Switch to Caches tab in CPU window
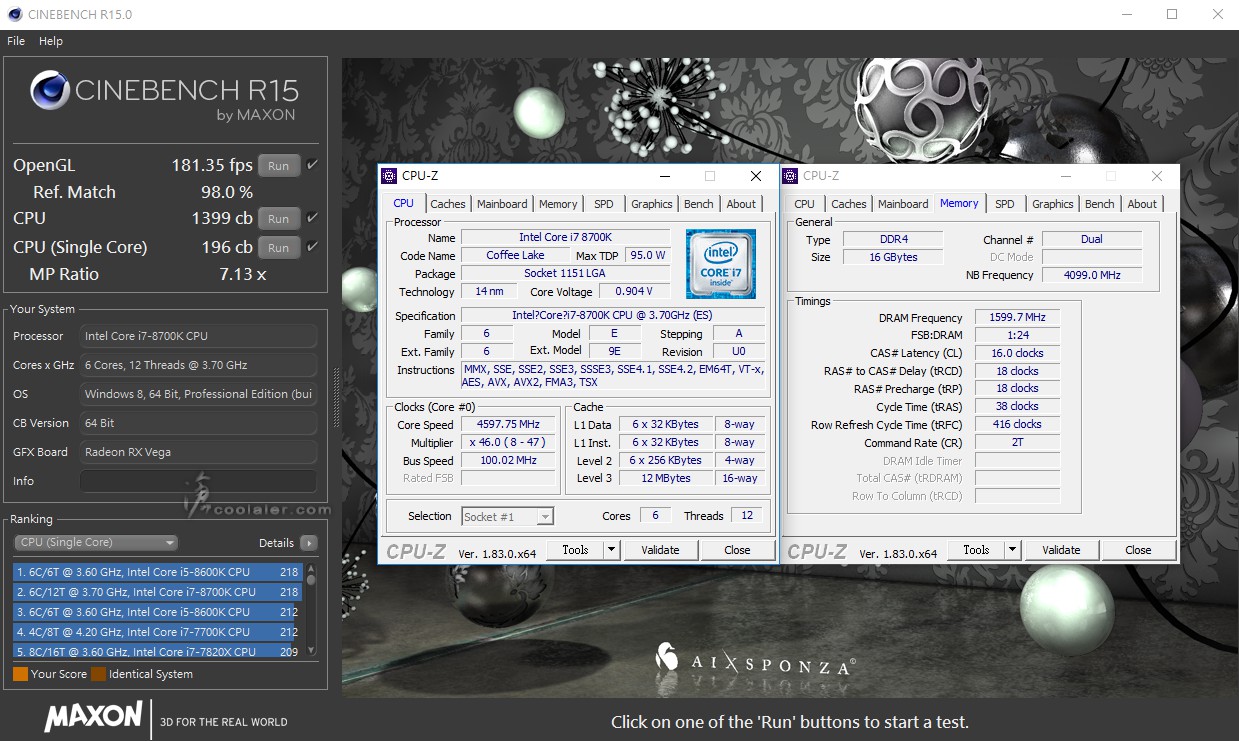The image size is (1239, 741). point(448,204)
